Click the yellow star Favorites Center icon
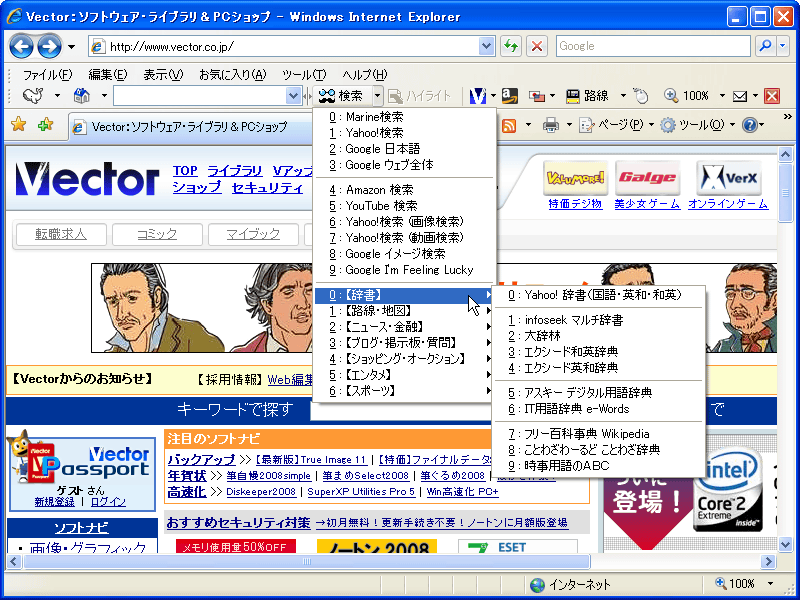 point(18,124)
